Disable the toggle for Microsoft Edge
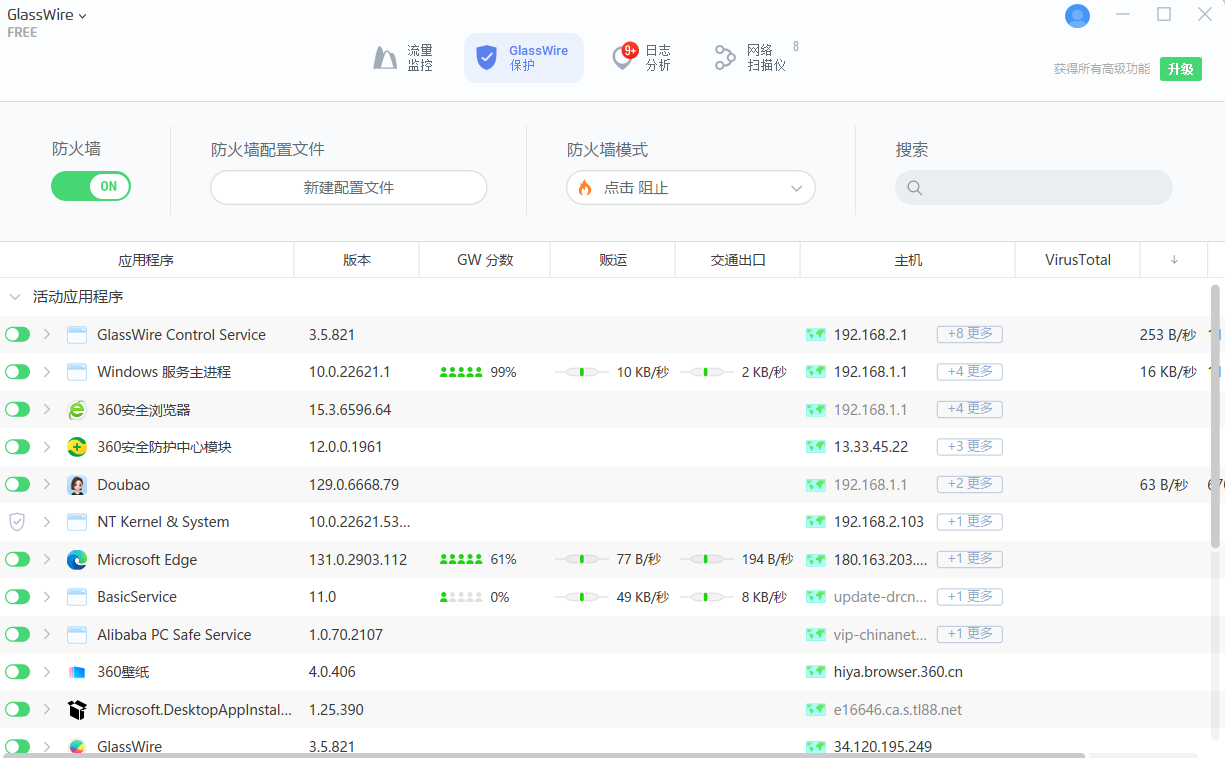The width and height of the screenshot is (1225, 758). [x=17, y=559]
